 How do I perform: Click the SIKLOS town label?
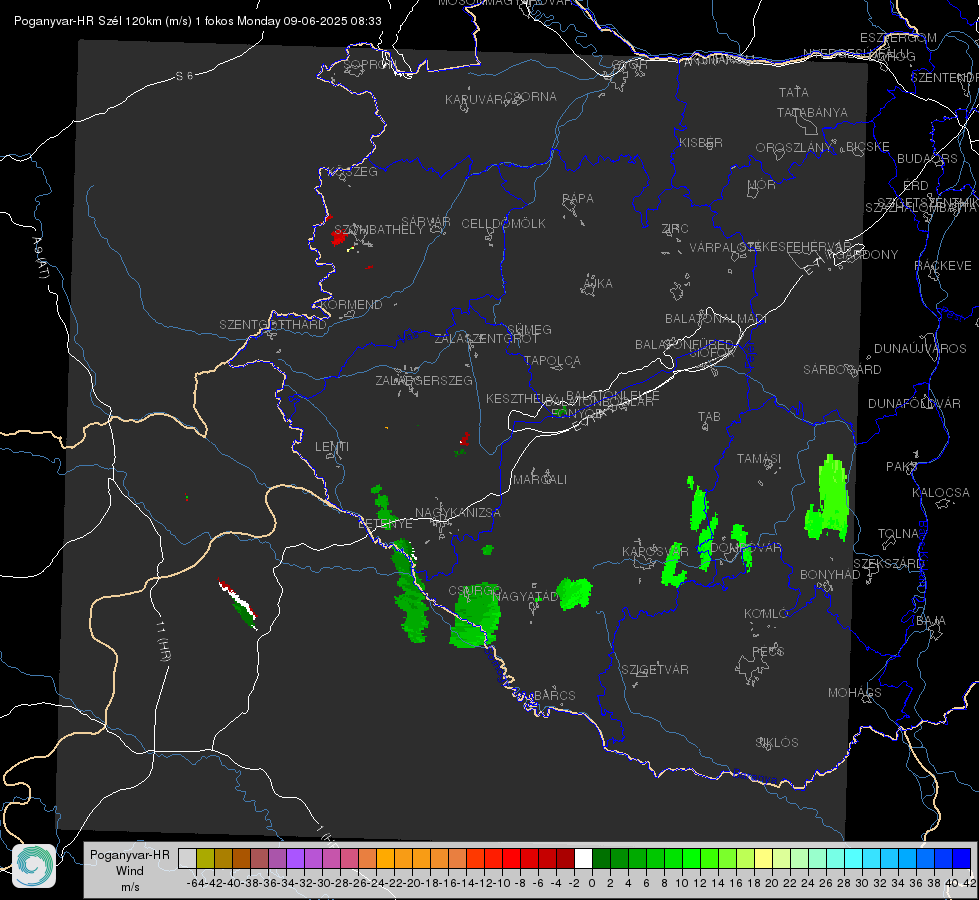pos(777,743)
